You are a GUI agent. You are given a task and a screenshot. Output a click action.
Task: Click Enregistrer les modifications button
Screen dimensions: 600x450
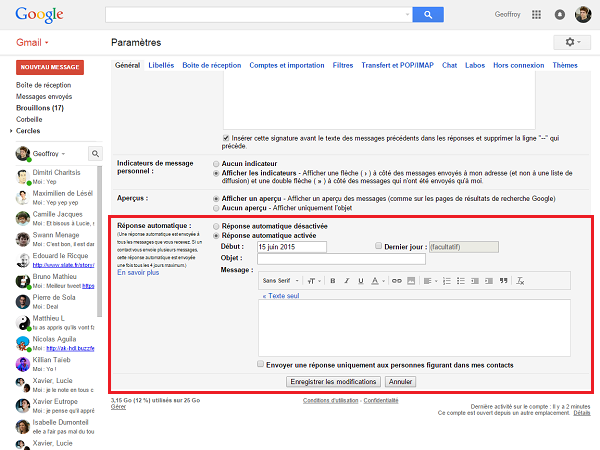tap(333, 382)
